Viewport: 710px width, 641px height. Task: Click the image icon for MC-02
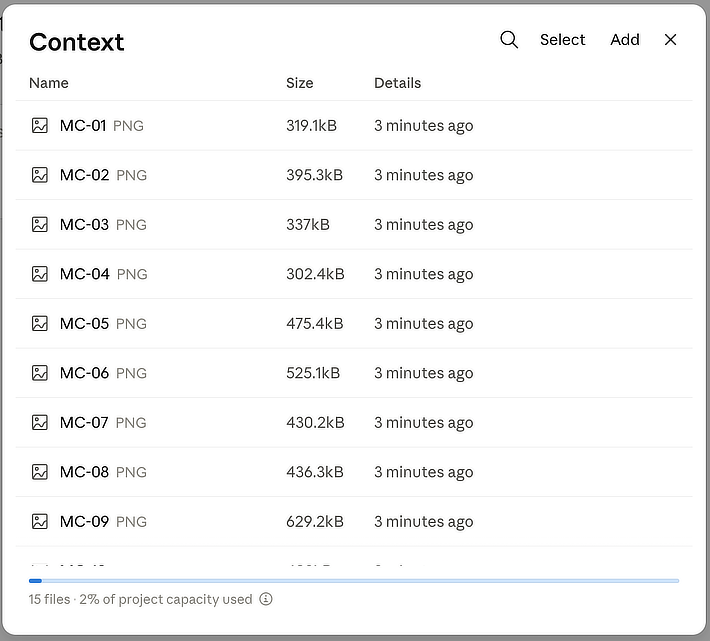(x=40, y=175)
